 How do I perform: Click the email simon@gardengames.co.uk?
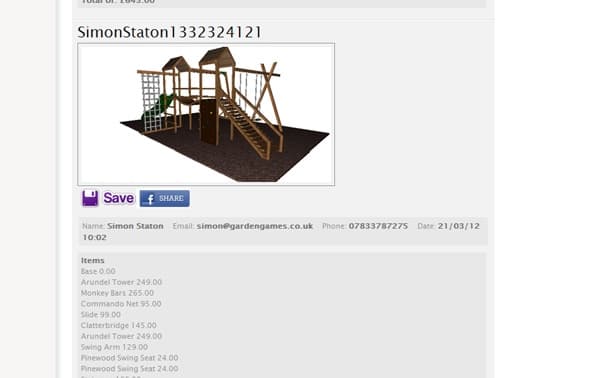tap(255, 226)
